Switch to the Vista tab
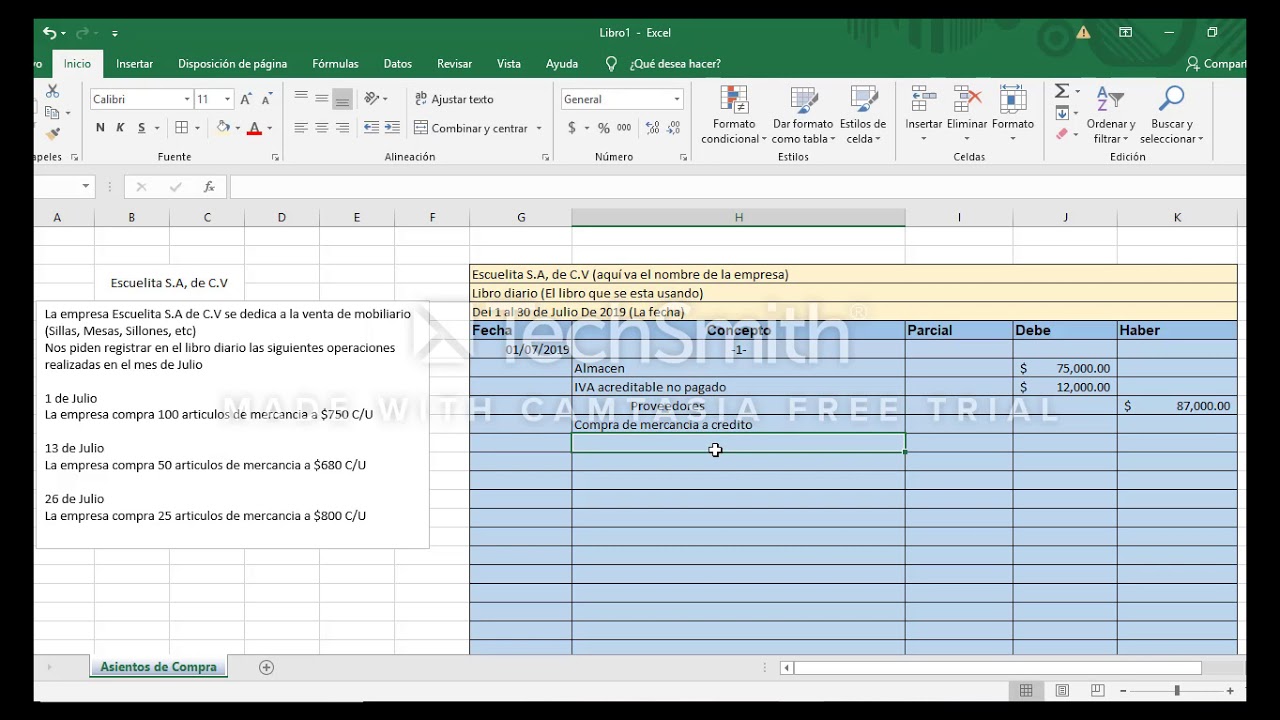Screen dimensions: 1280x720 pyautogui.click(x=509, y=63)
